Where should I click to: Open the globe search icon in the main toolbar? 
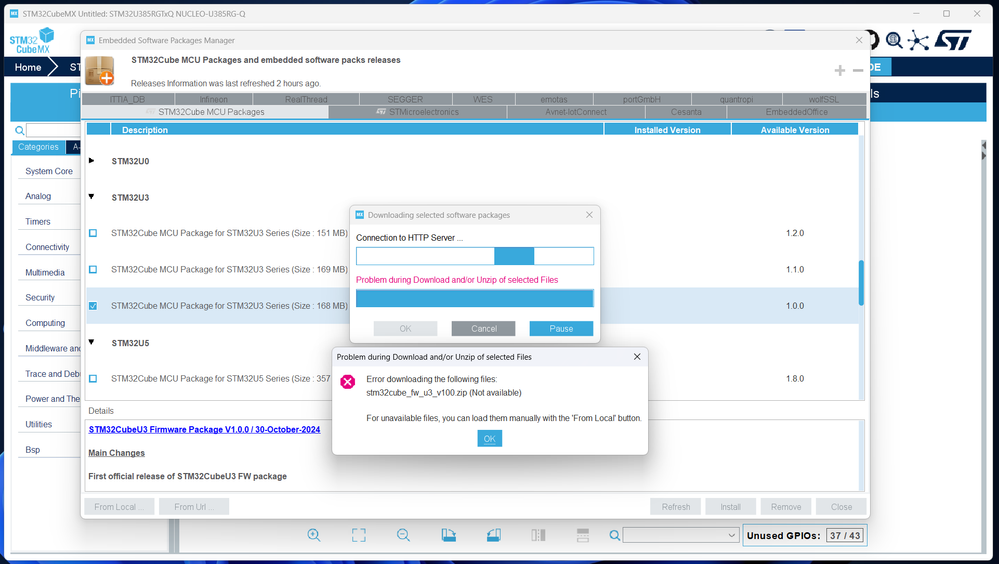tap(894, 41)
